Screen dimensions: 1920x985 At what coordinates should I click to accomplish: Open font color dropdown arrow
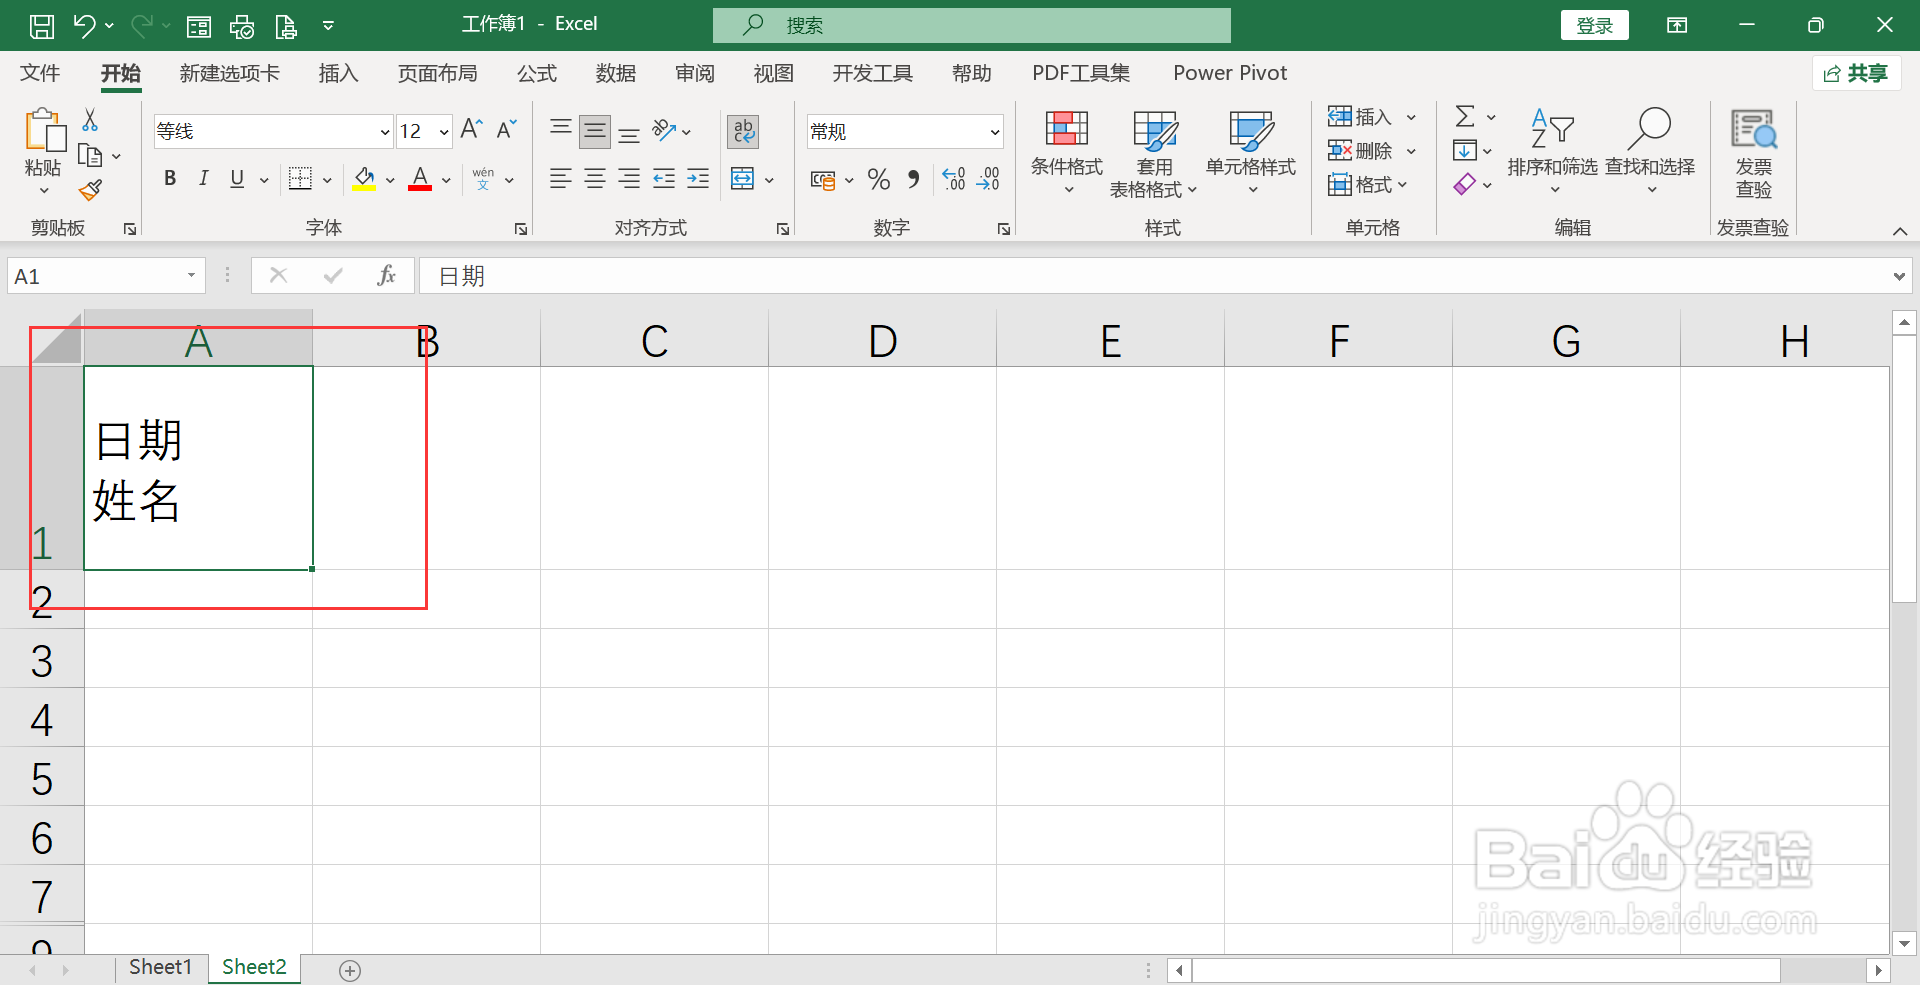click(446, 180)
